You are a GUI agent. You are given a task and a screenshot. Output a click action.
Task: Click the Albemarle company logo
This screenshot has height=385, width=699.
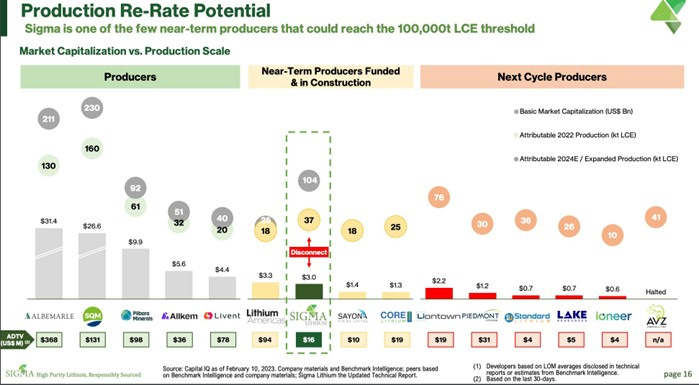(x=49, y=316)
